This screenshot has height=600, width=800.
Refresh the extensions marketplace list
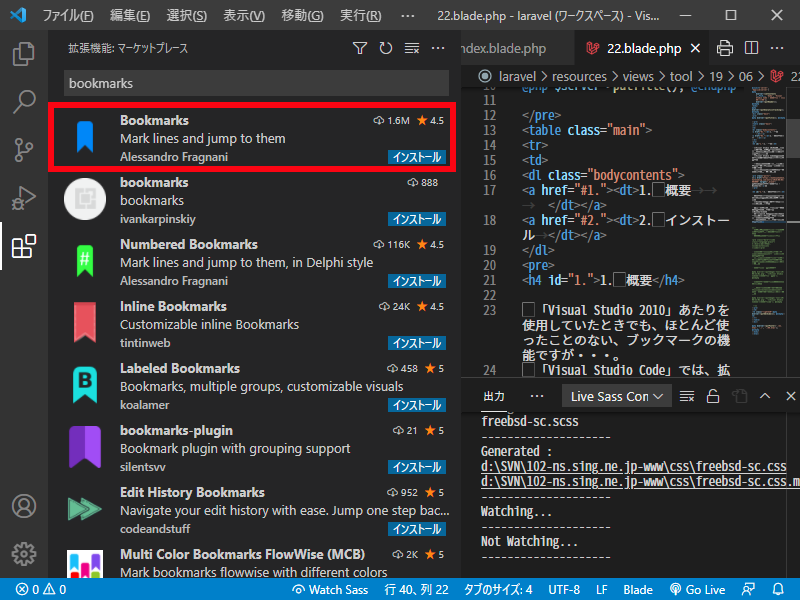coord(386,48)
